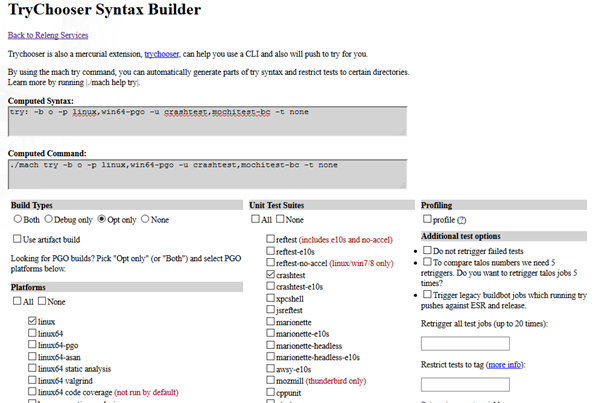596x403 pixels.
Task: Select the None build type radio button
Action: coord(145,219)
